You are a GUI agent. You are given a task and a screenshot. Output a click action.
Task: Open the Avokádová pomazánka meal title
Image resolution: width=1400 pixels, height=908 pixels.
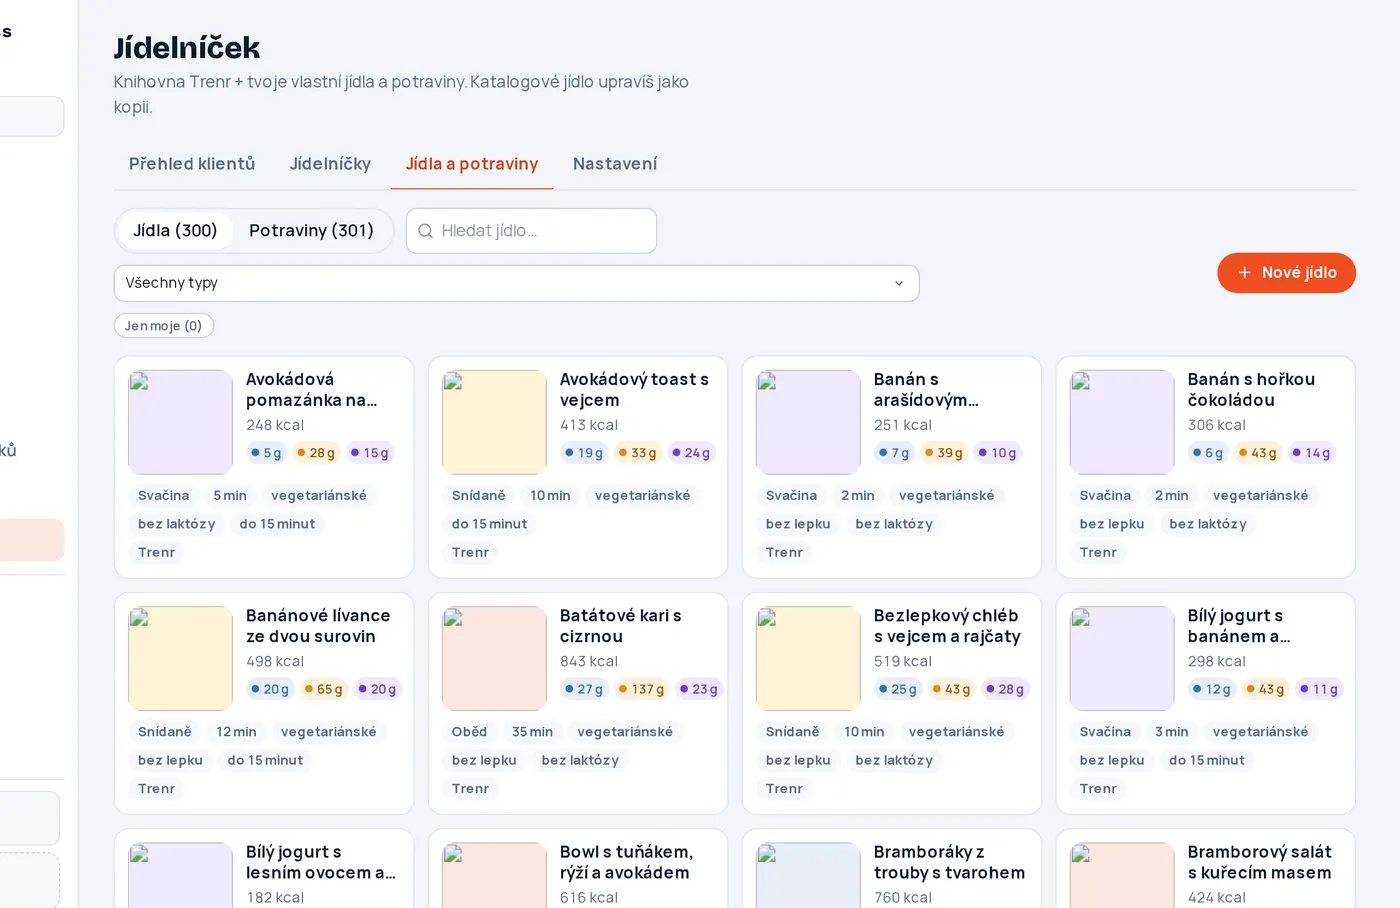point(312,390)
